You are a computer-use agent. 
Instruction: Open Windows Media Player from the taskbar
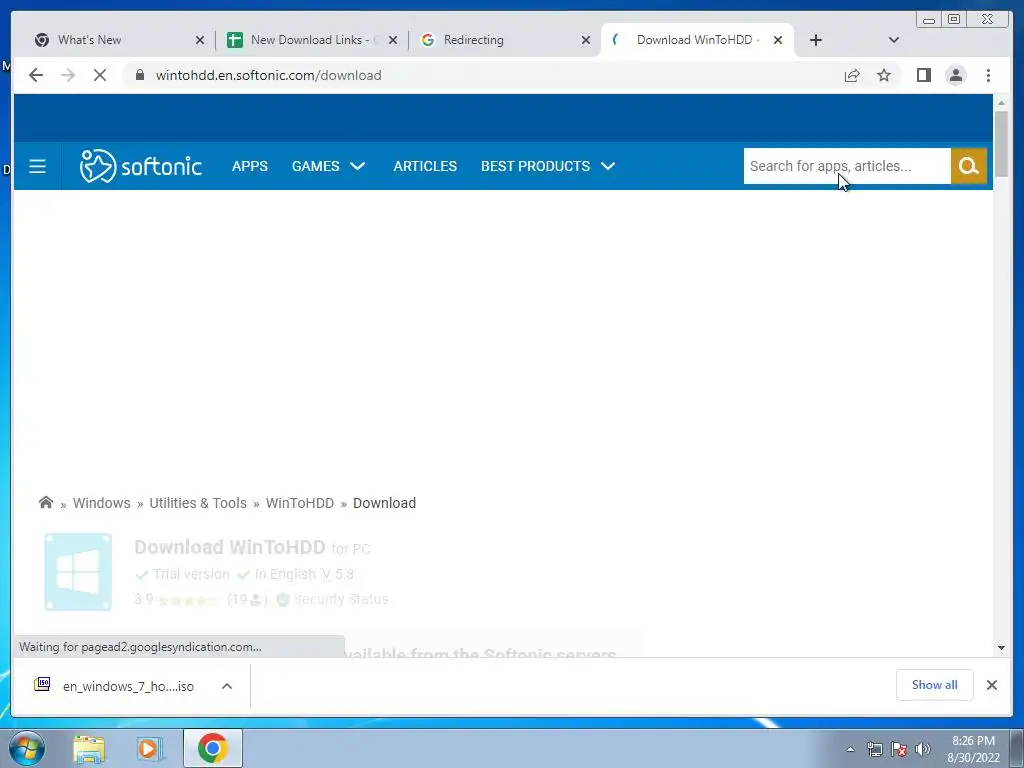tap(150, 749)
